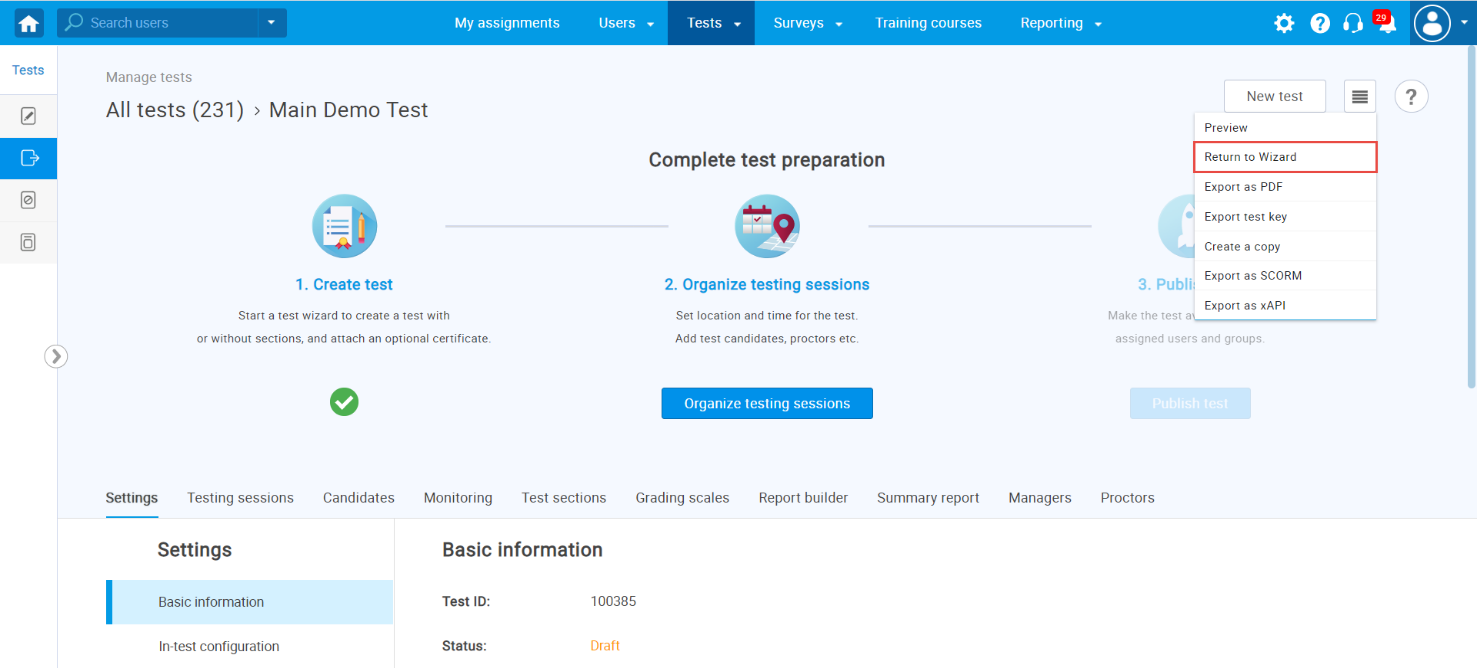Click the hamburger options menu icon
1477x668 pixels.
[x=1359, y=97]
